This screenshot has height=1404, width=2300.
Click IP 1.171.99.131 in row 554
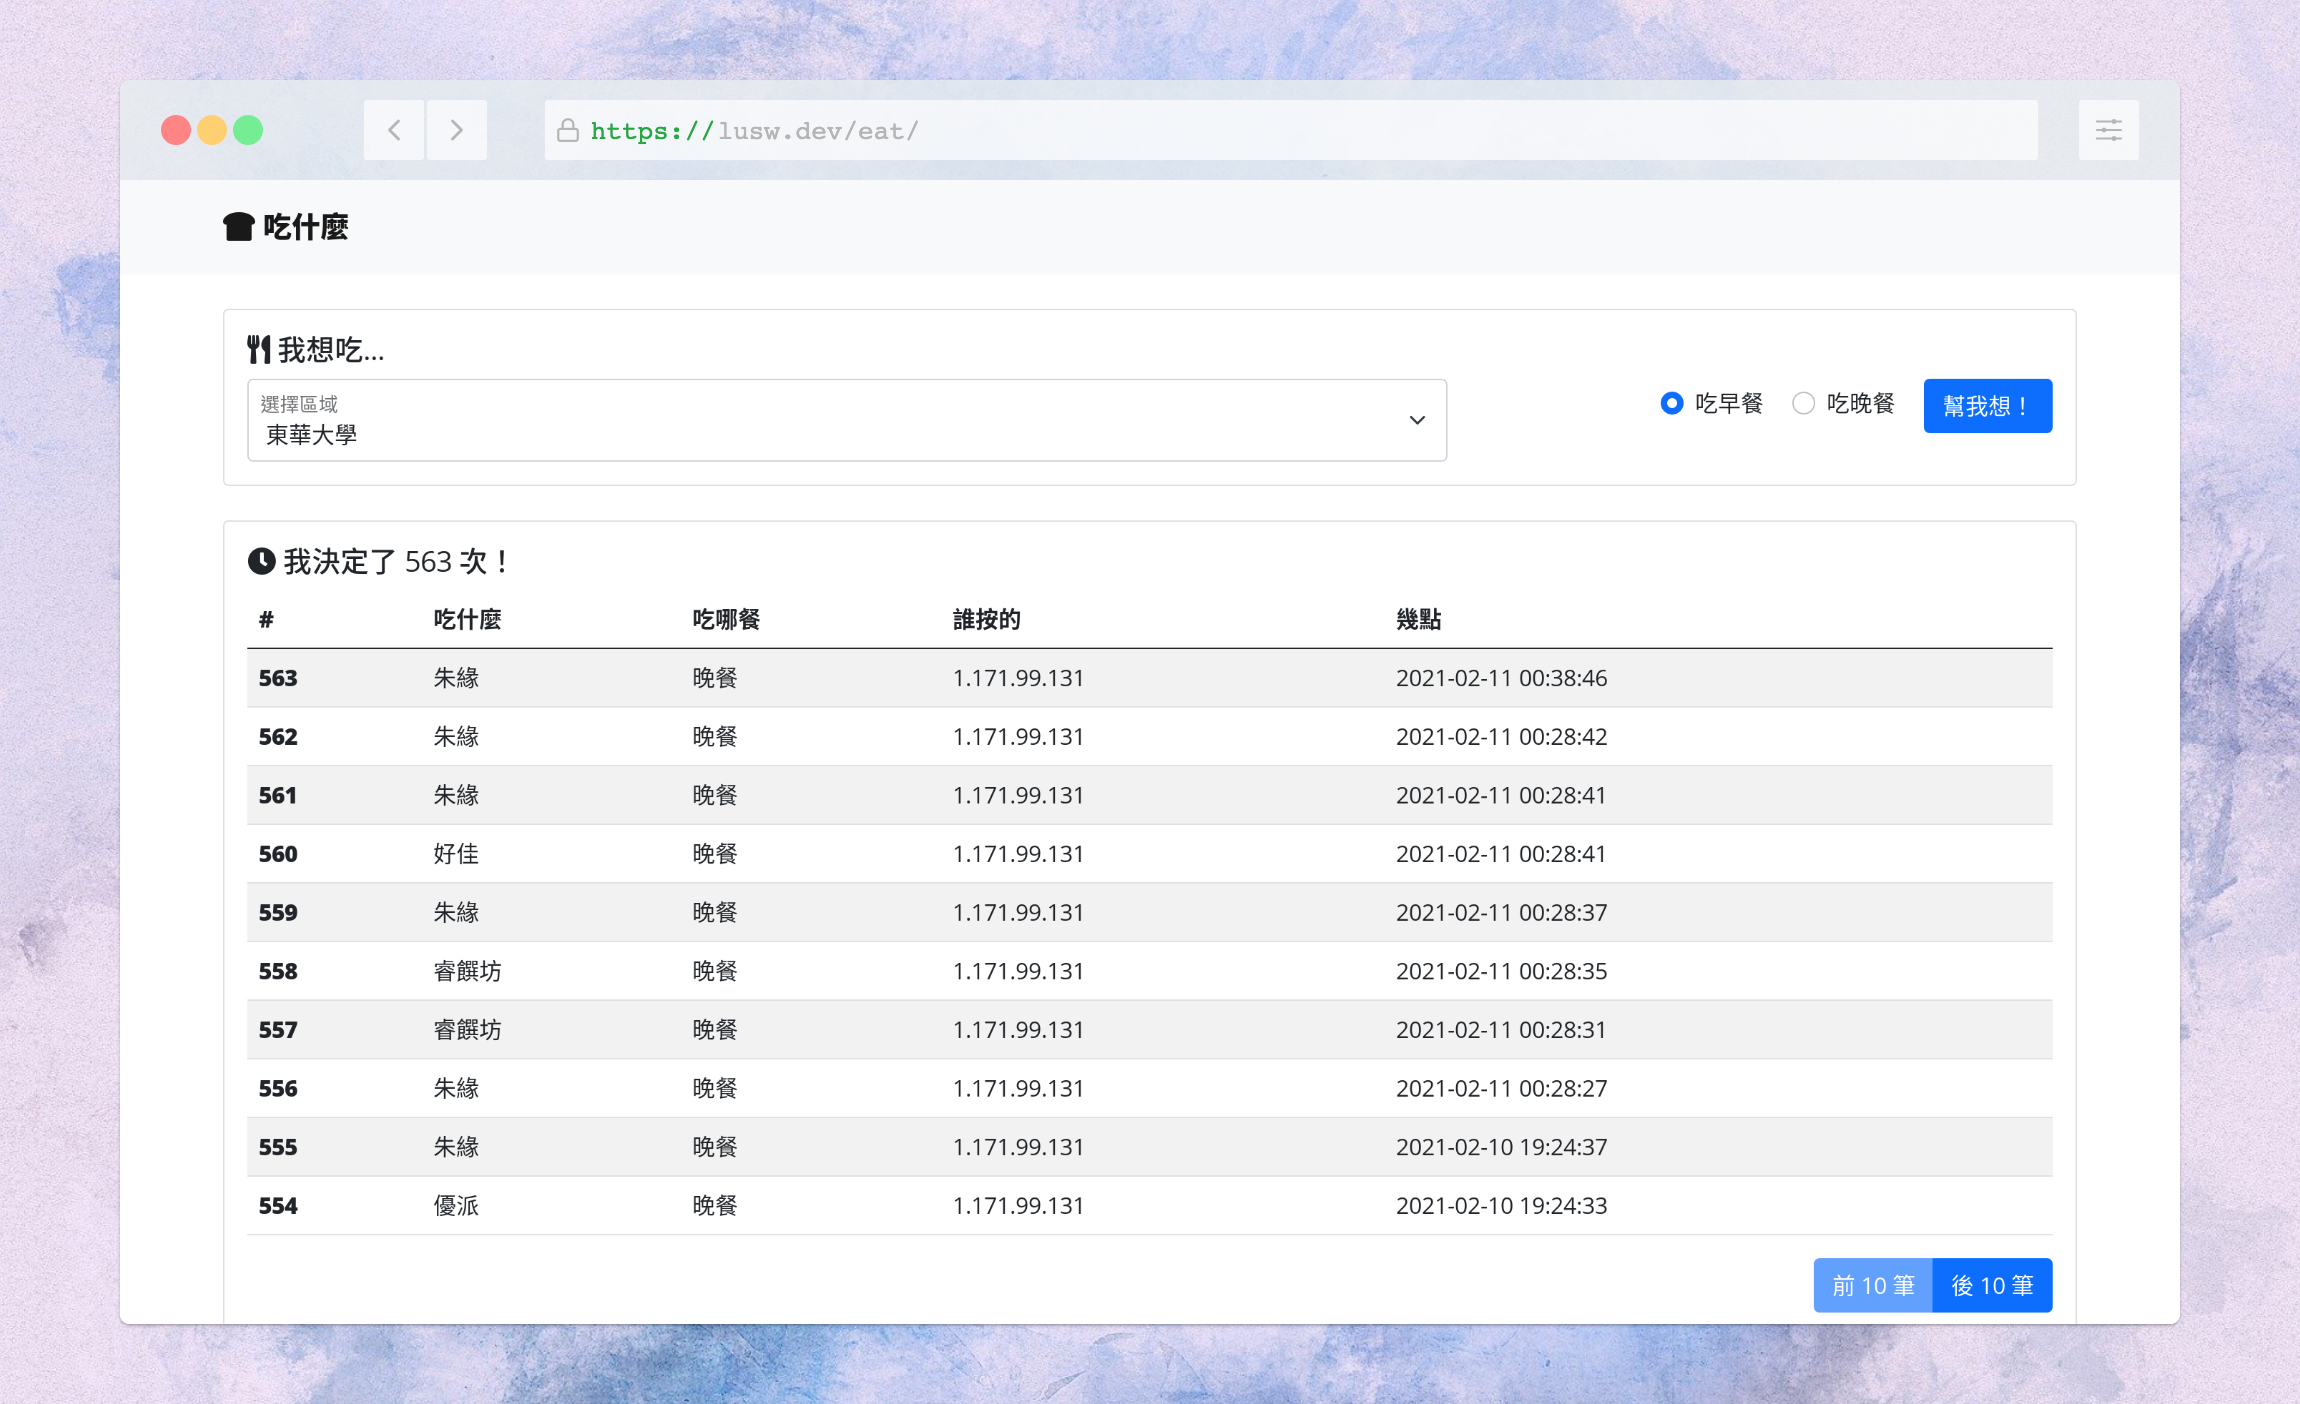1018,1206
